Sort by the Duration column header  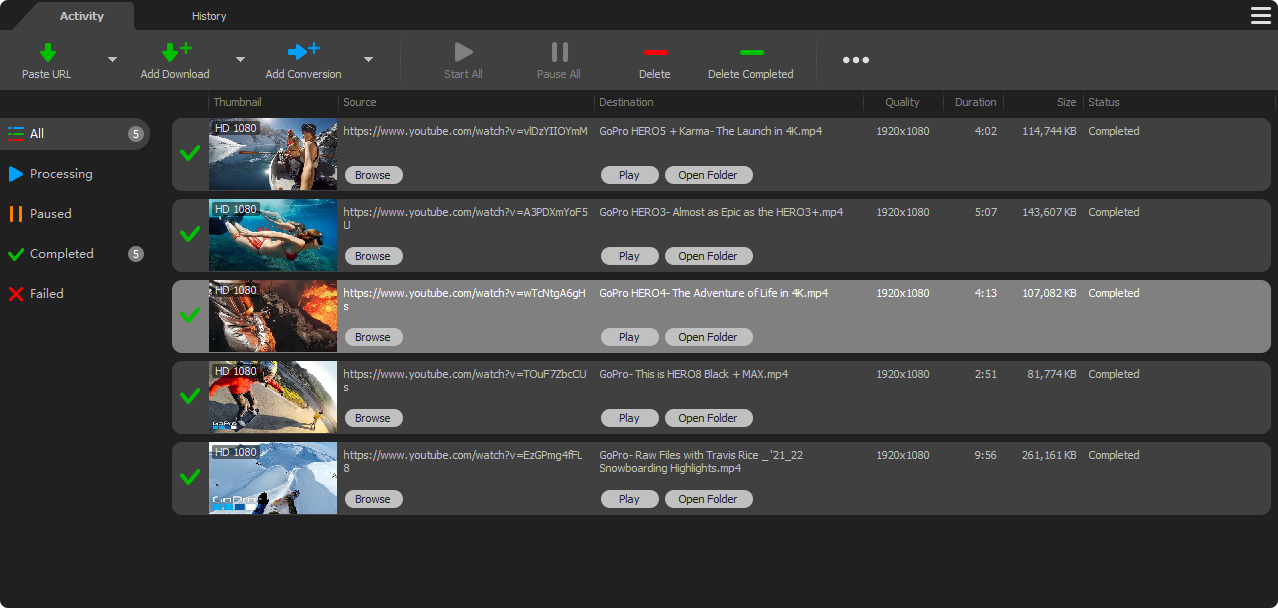974,102
